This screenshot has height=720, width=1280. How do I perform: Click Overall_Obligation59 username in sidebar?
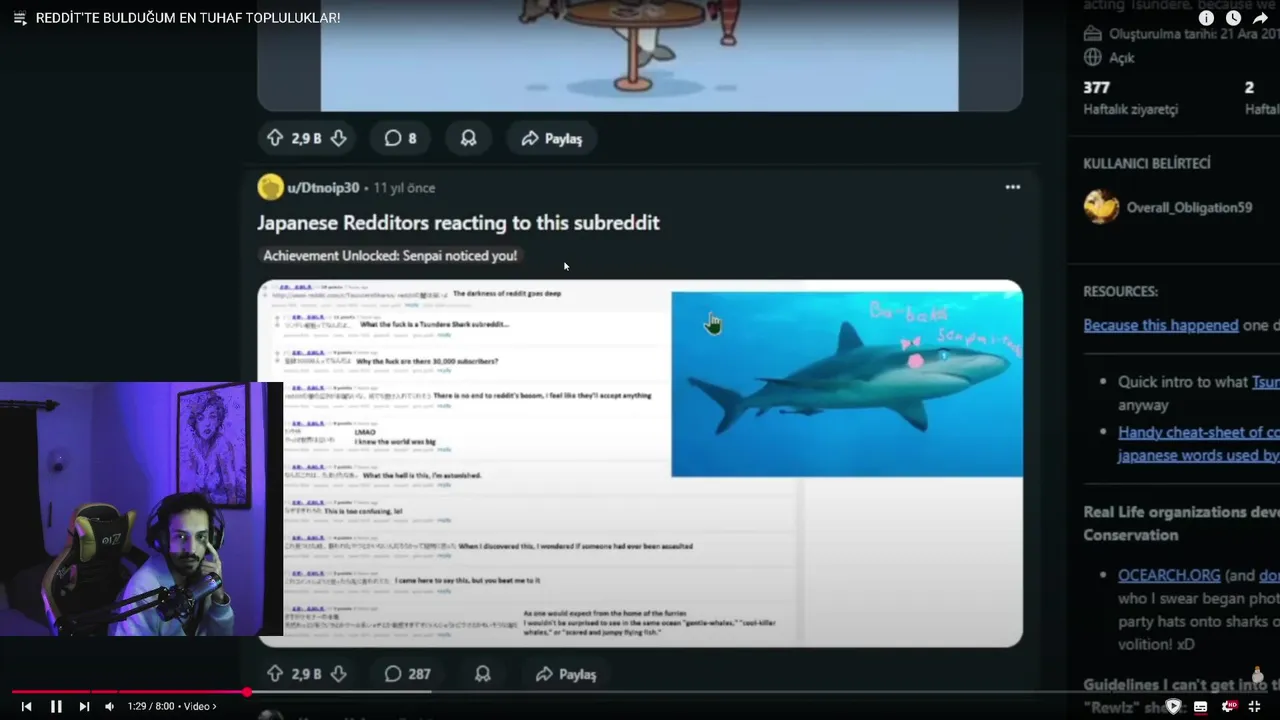(x=1189, y=208)
